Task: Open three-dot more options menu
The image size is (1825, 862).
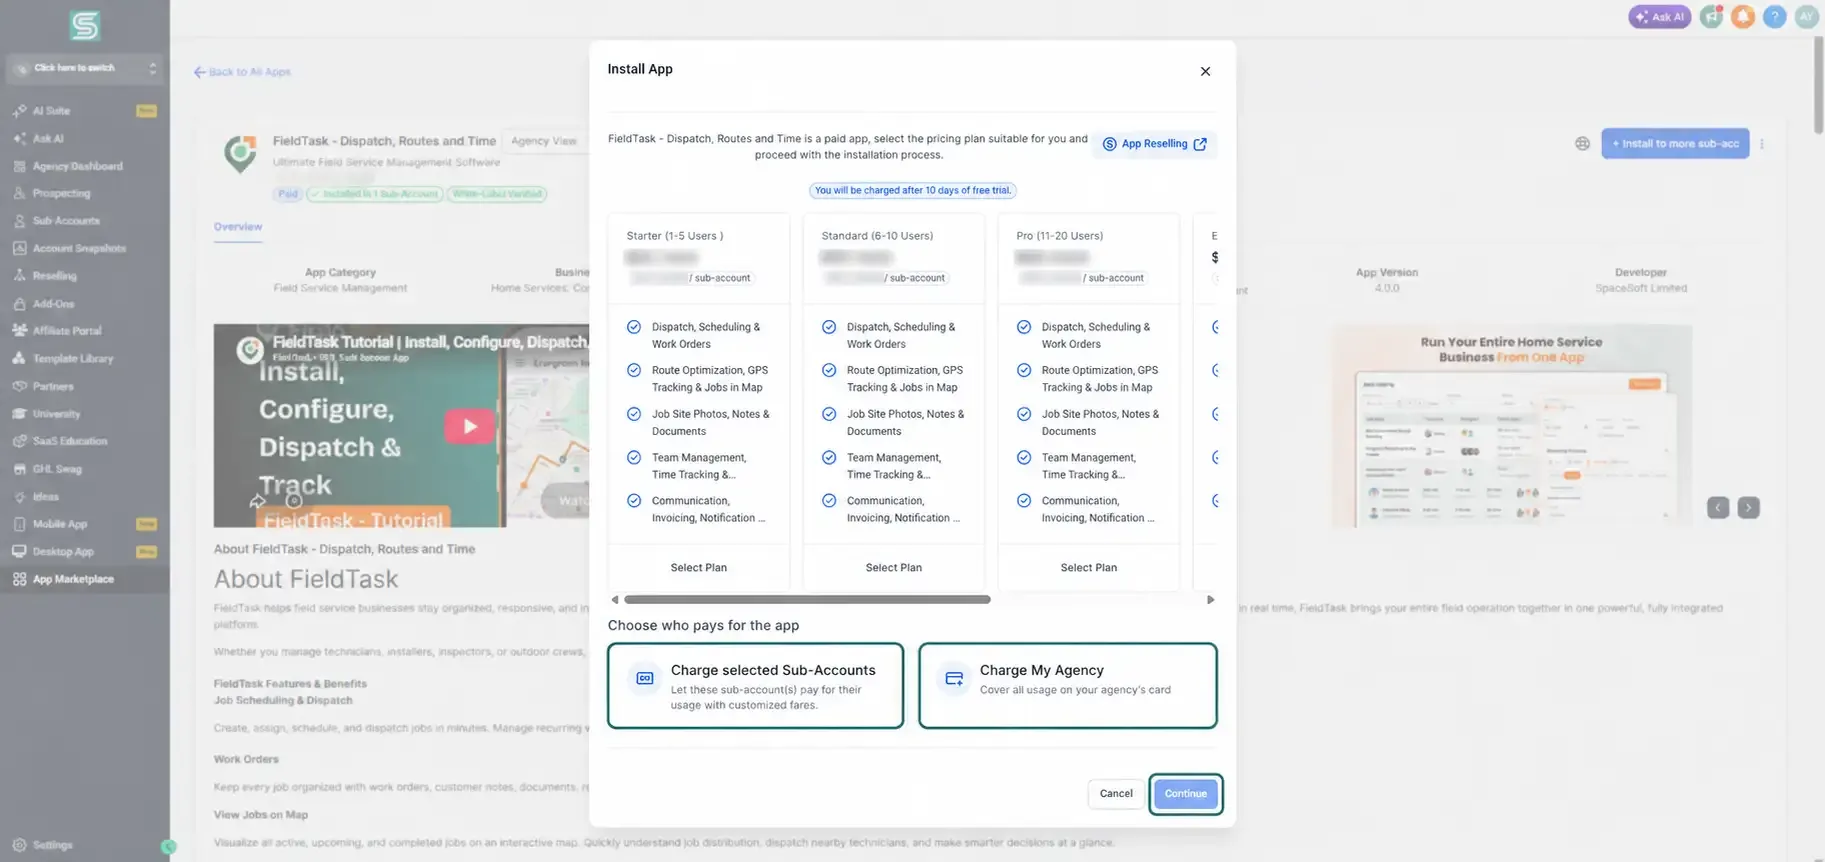Action: (x=1762, y=144)
